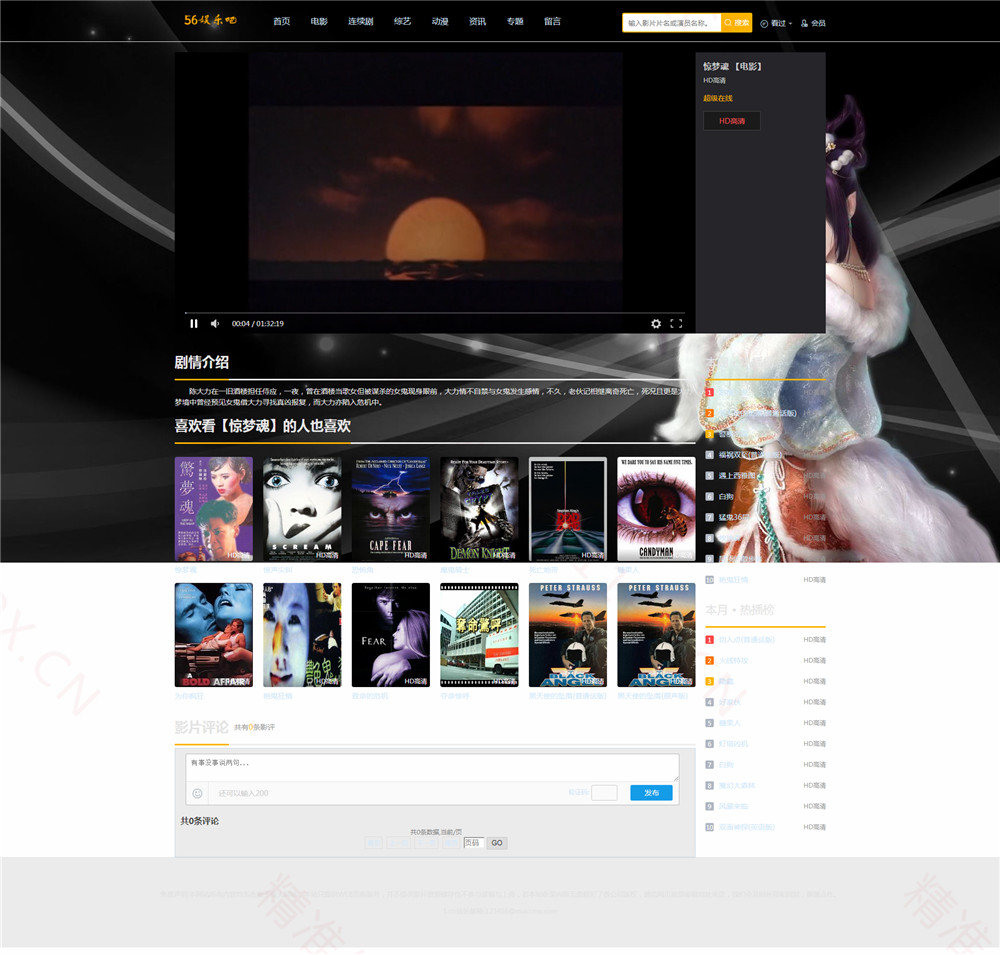The height and width of the screenshot is (955, 1000).
Task: Click the 会员 member icon
Action: (x=813, y=23)
